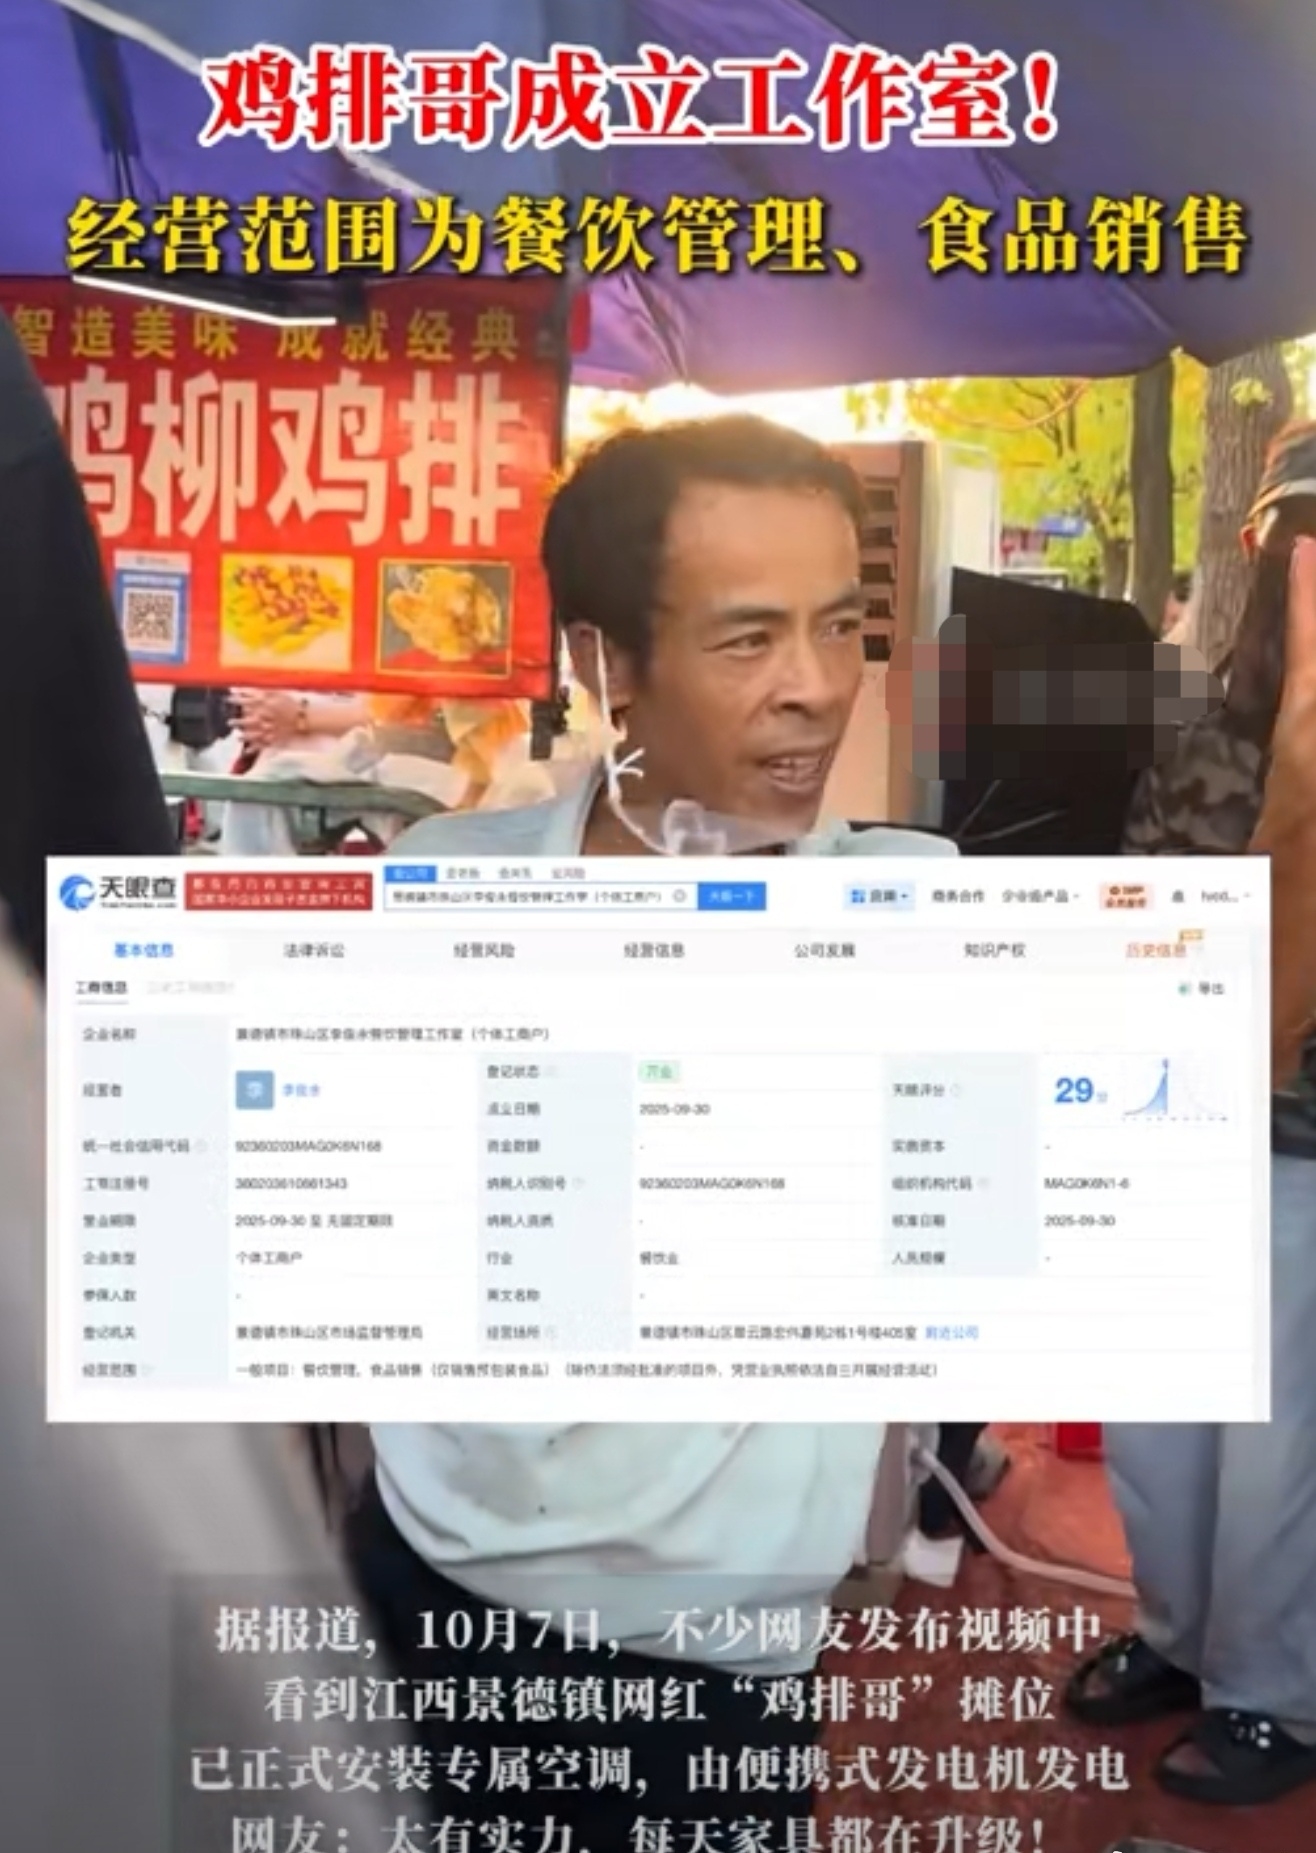Open the 附近公司 link
The height and width of the screenshot is (1853, 1316).
(951, 1333)
